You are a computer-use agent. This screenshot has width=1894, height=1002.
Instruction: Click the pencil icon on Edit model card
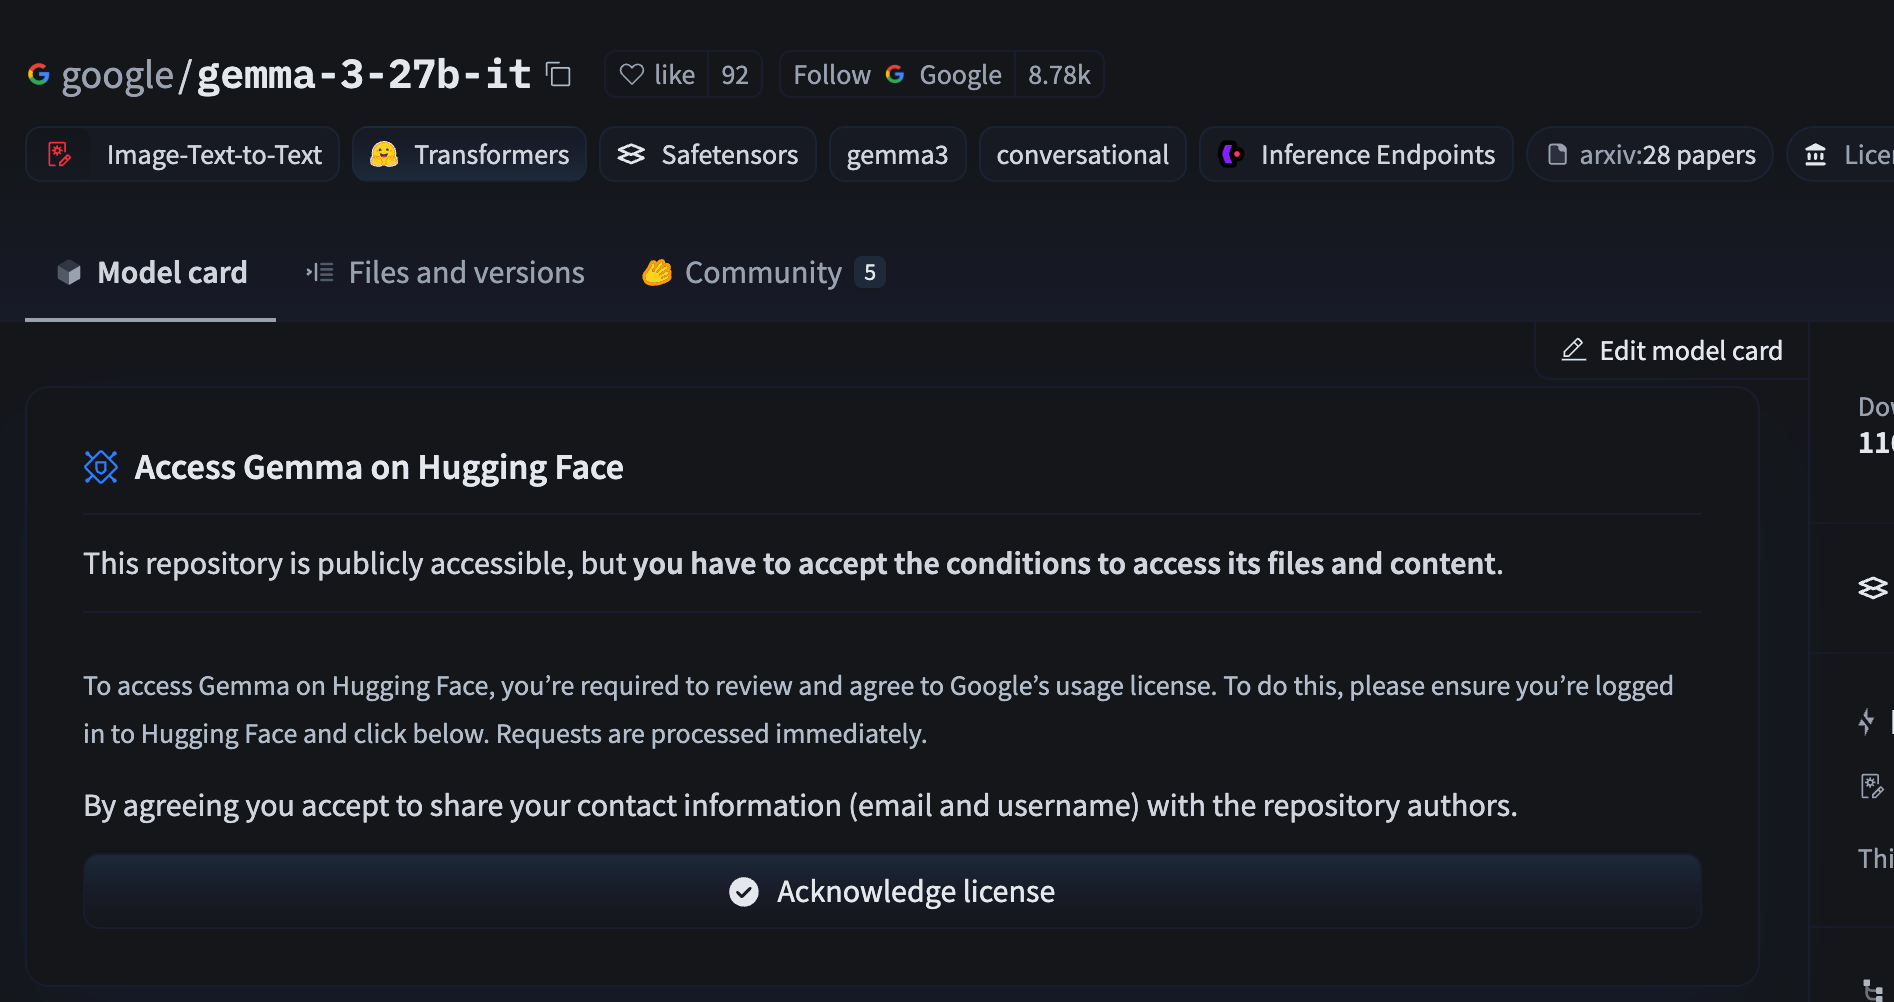tap(1574, 349)
